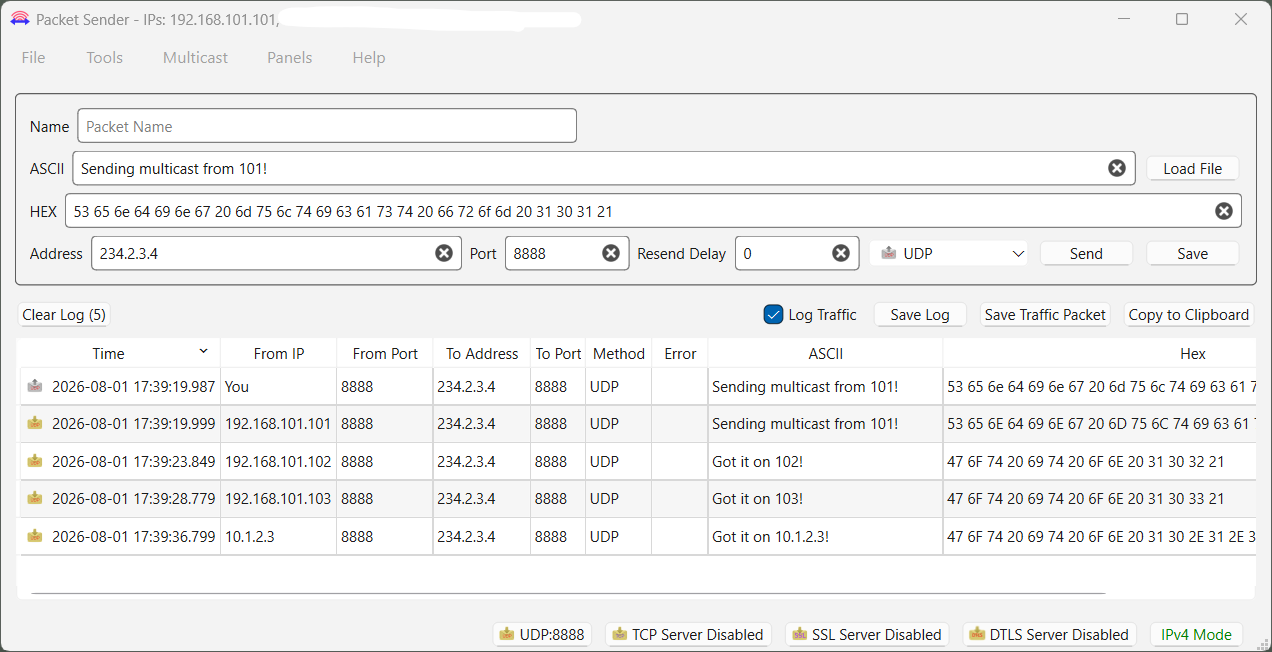Clear the Resend Delay field with its X icon
The image size is (1272, 652).
(x=841, y=253)
